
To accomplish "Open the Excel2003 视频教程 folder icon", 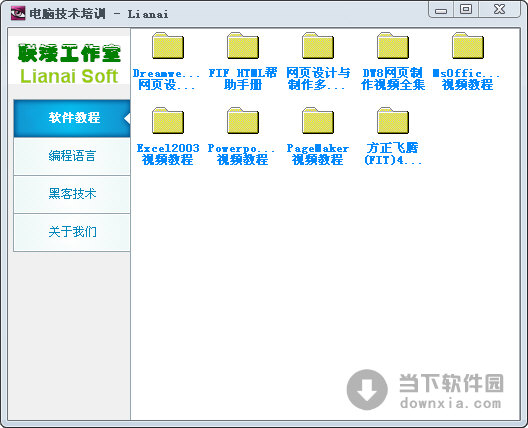I will point(168,121).
